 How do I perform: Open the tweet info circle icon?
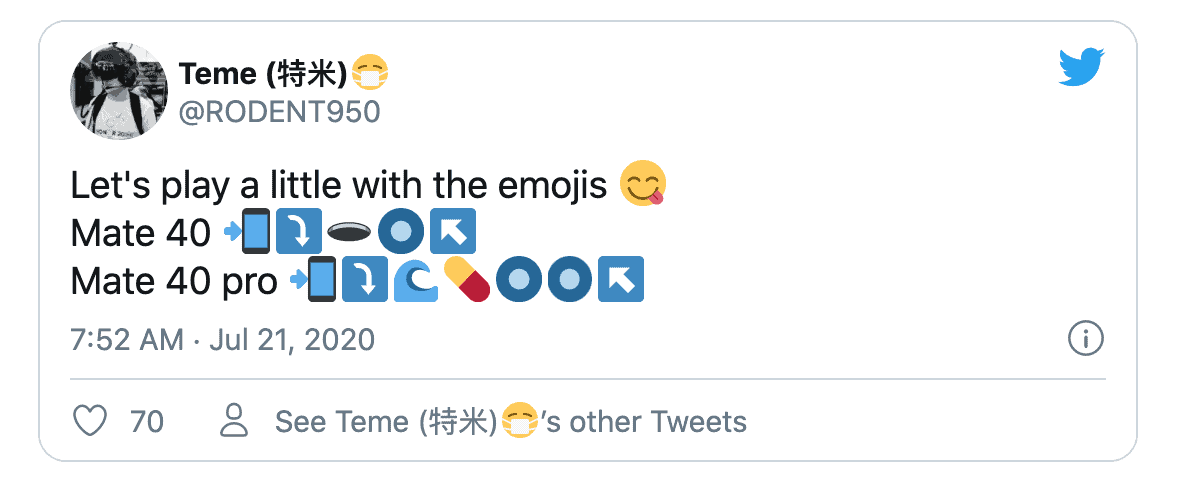(x=1085, y=339)
